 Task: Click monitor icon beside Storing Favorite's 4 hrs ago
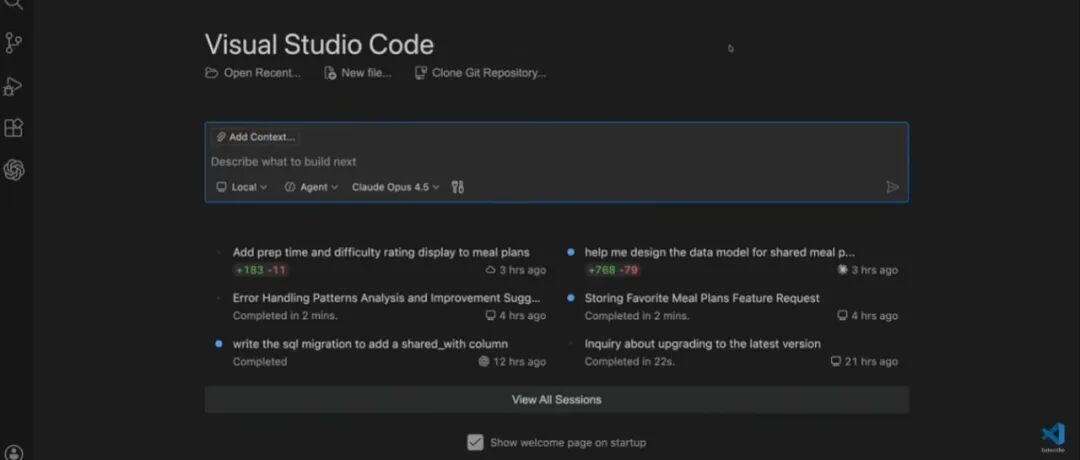(842, 315)
